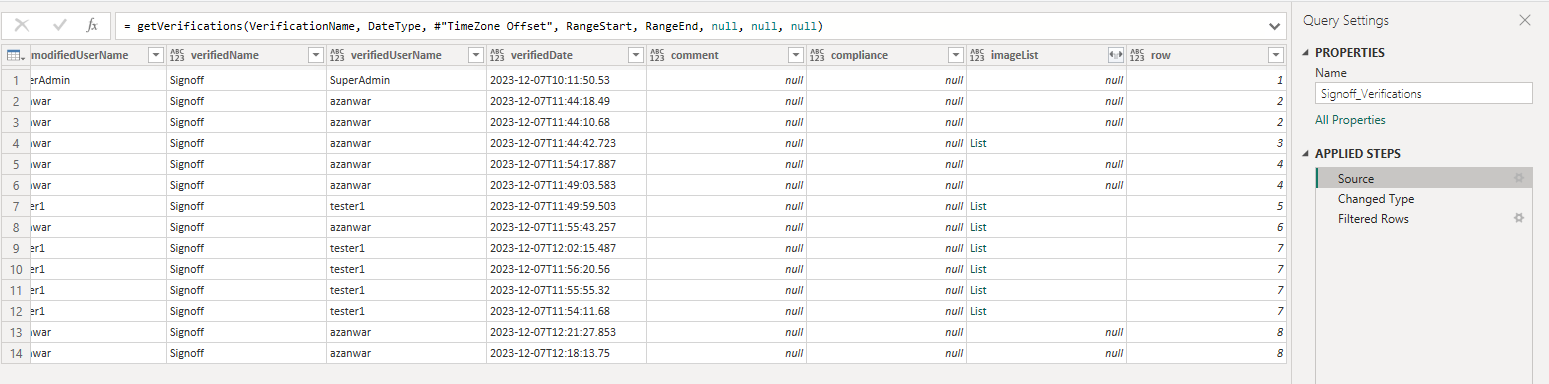Change data type icon of compliance column
1549x384 pixels.
pyautogui.click(x=818, y=56)
